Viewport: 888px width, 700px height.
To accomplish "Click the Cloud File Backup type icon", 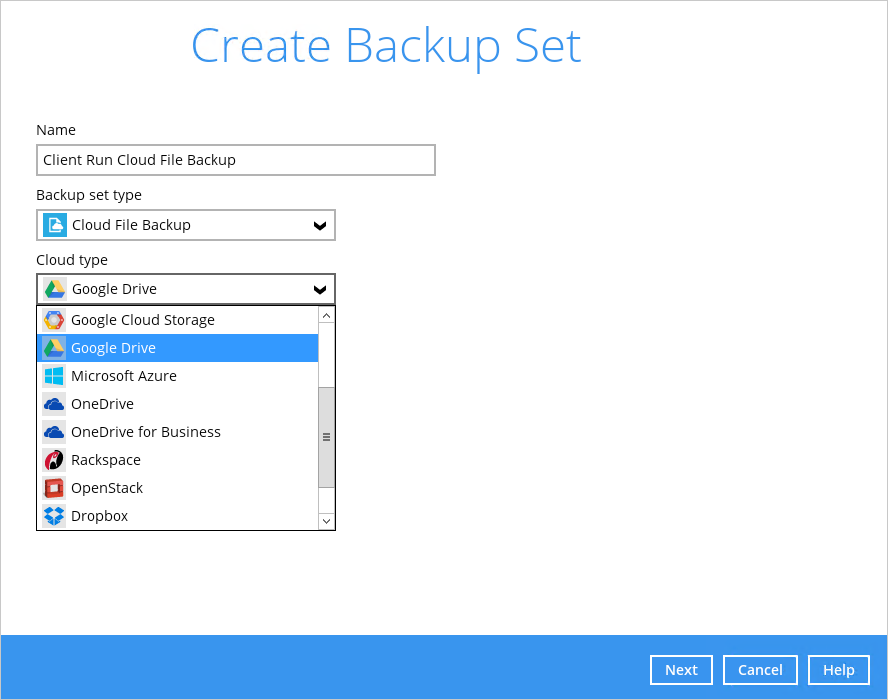I will click(x=55, y=225).
